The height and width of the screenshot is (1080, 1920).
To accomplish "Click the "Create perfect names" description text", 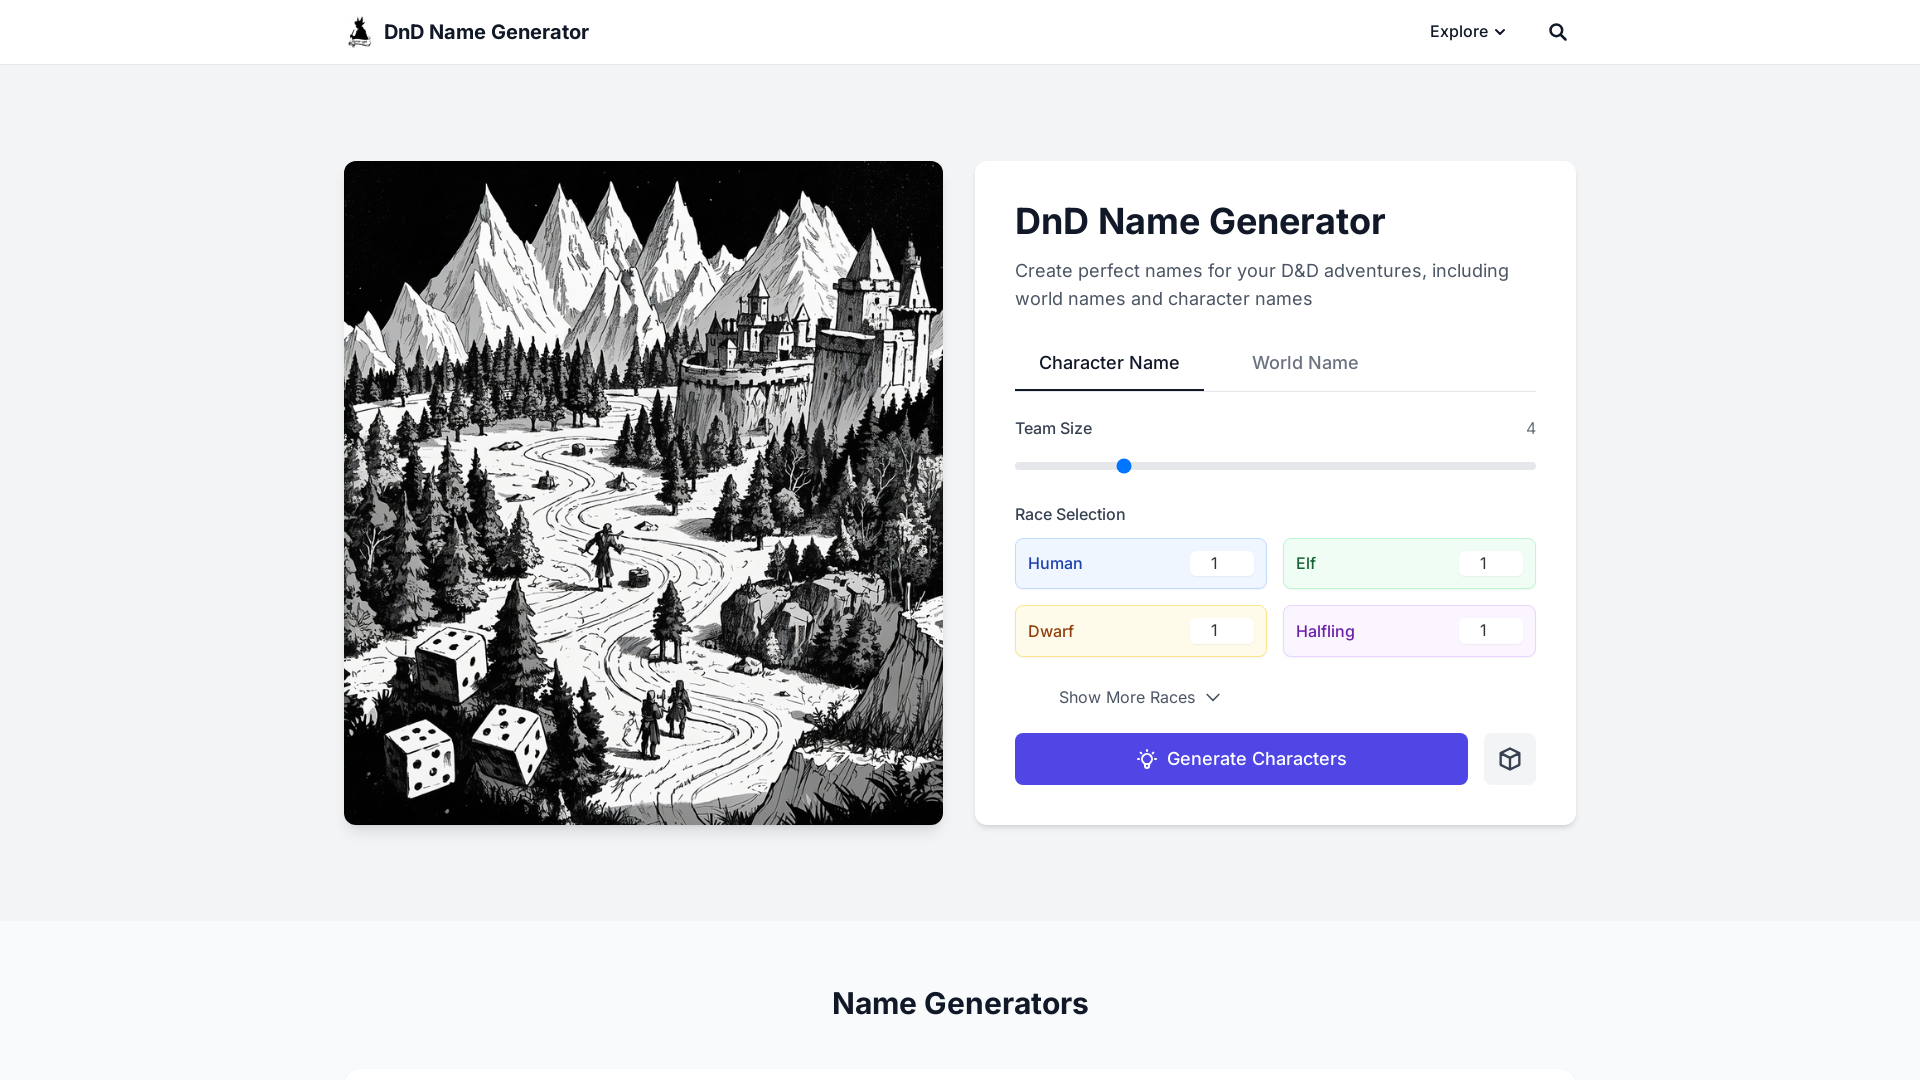I will pyautogui.click(x=1262, y=285).
